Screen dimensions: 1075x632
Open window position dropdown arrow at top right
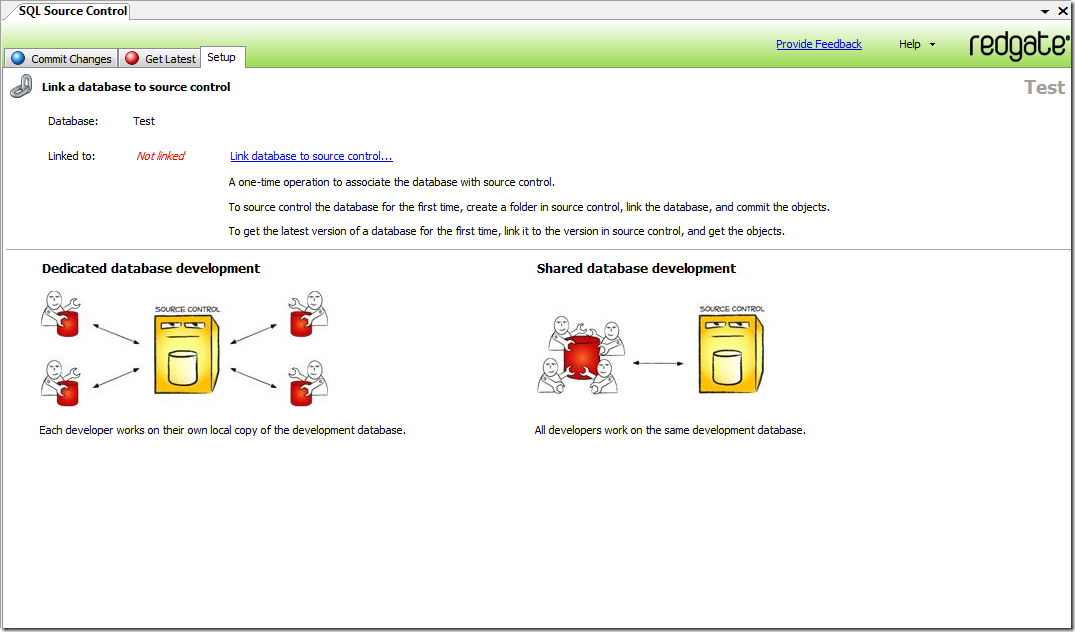(x=1045, y=12)
